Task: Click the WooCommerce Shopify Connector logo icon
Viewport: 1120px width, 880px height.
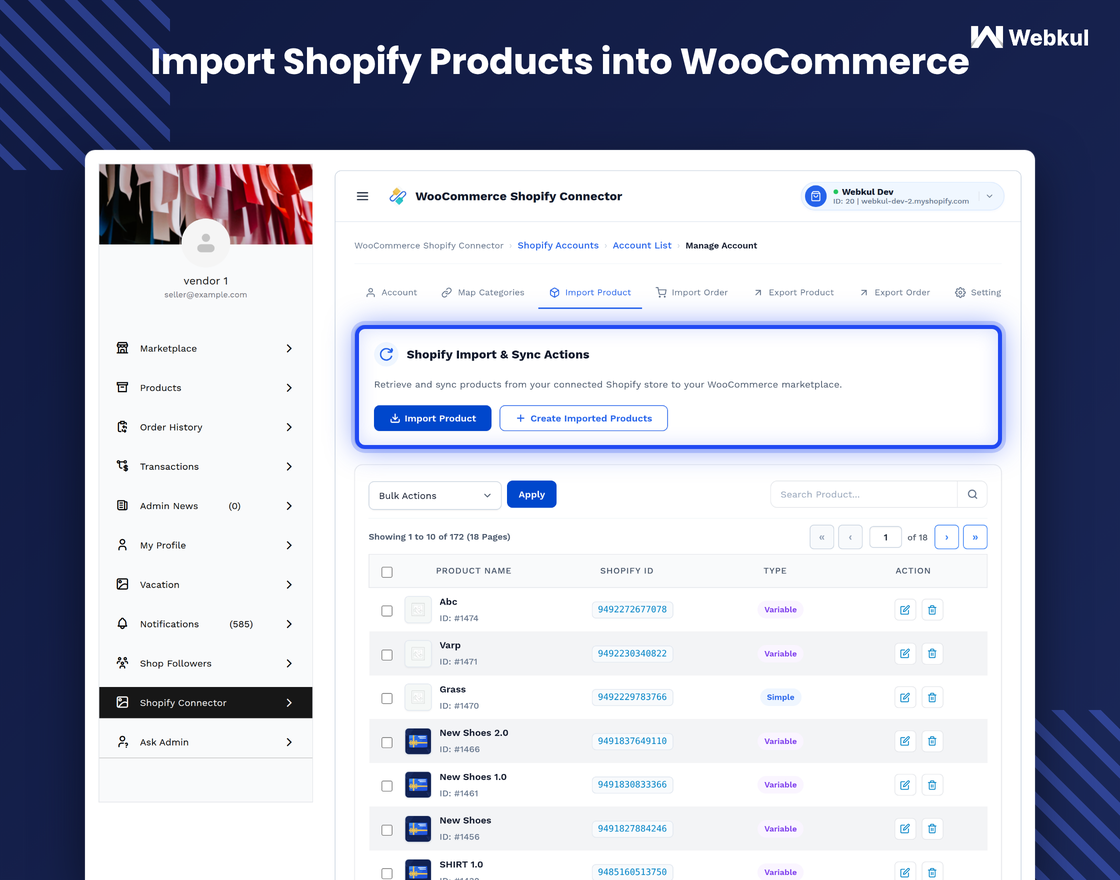Action: click(x=397, y=196)
